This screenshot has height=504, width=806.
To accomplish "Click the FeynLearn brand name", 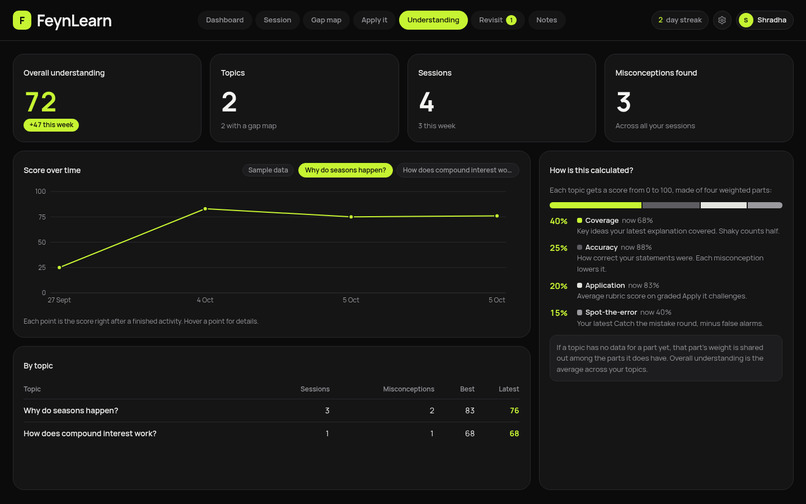I will tap(74, 21).
